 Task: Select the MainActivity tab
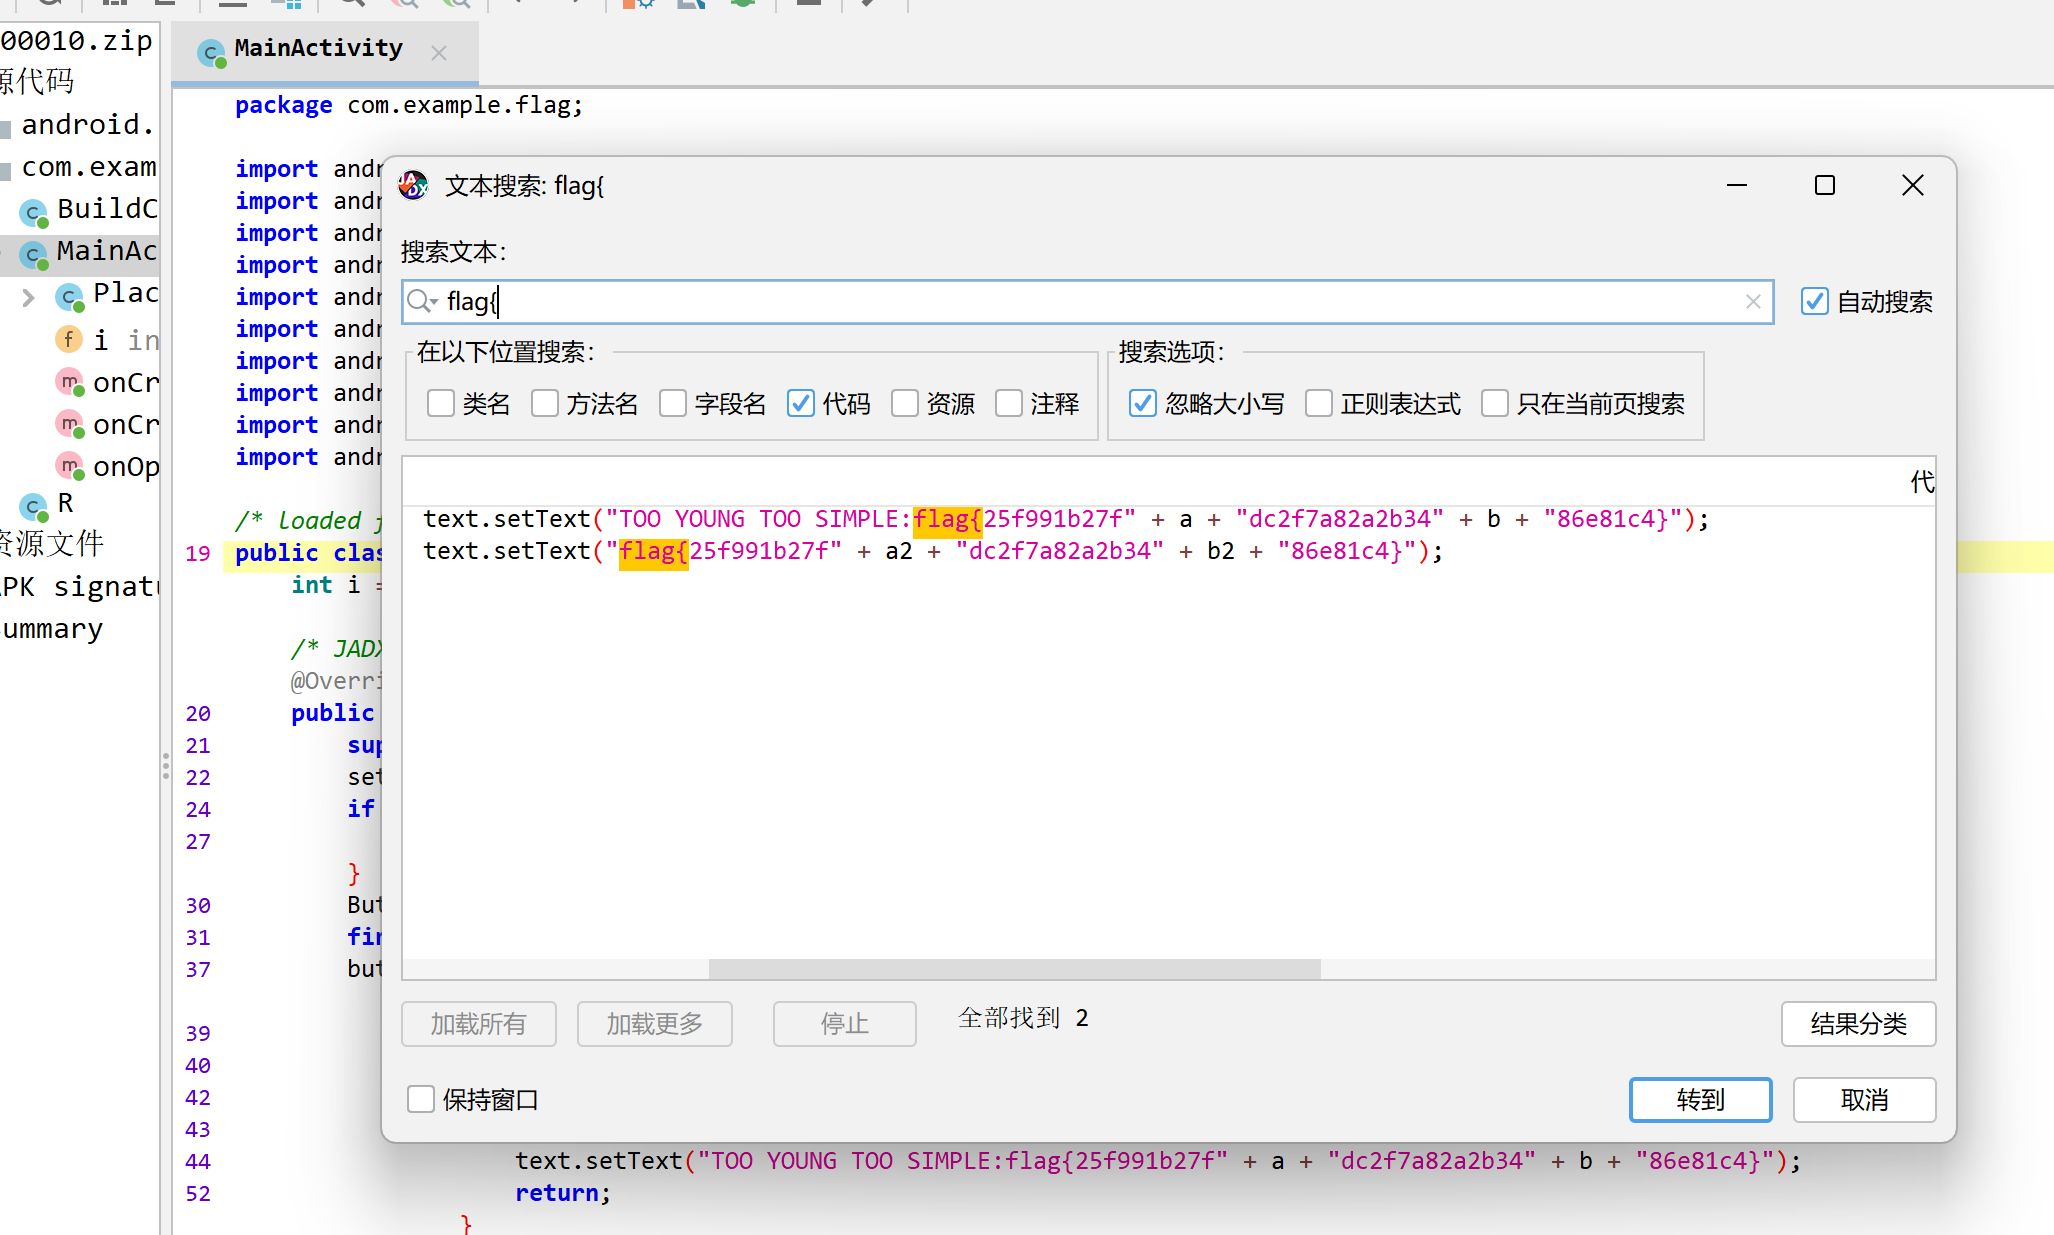point(318,49)
